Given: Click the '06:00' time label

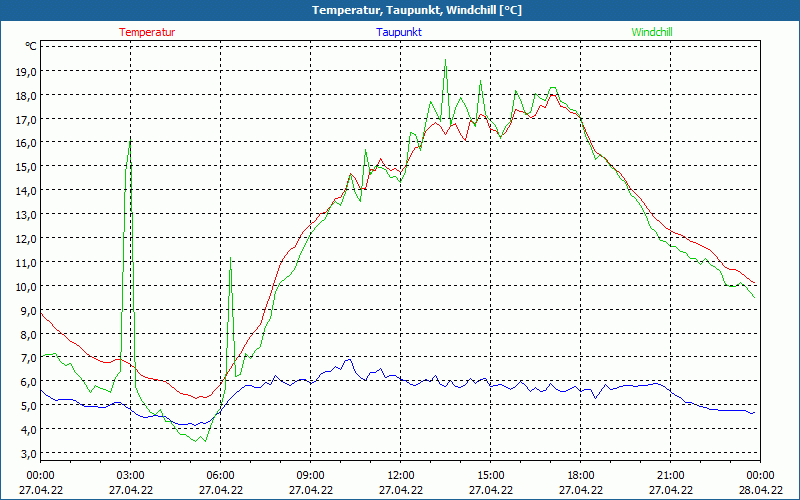Looking at the screenshot, I should coord(220,476).
